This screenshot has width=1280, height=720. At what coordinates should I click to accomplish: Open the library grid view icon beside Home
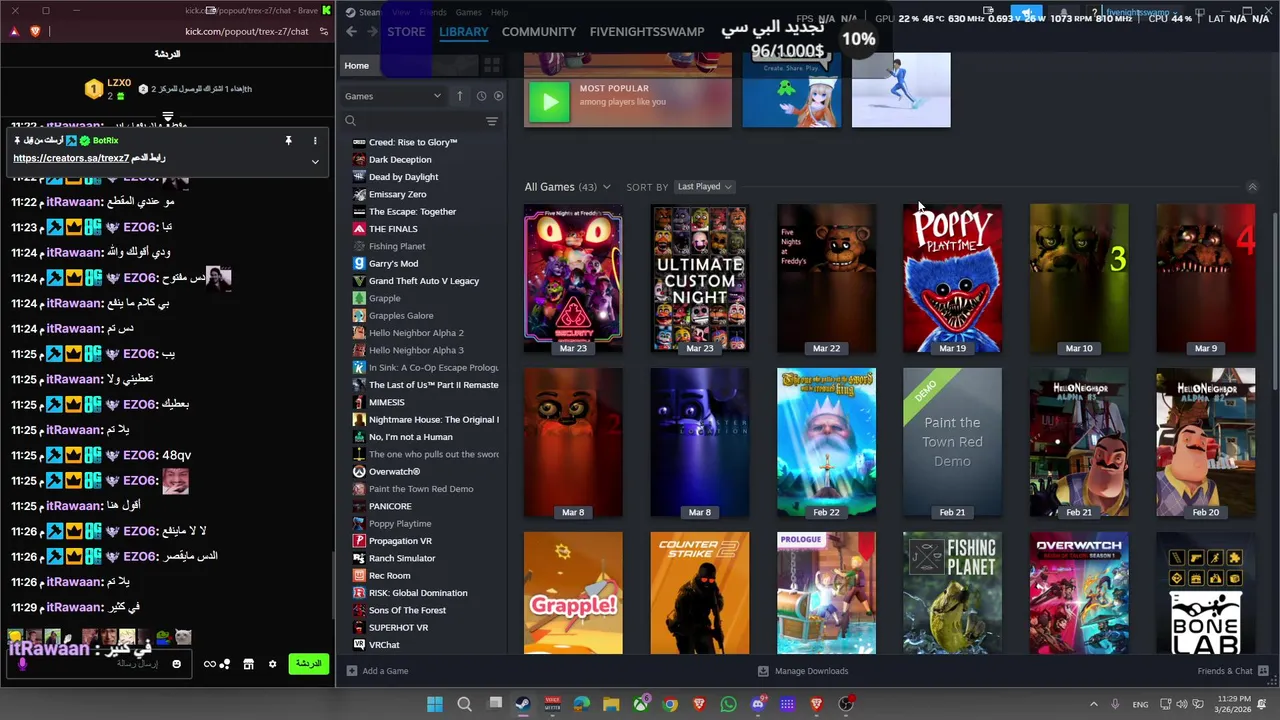(x=491, y=65)
